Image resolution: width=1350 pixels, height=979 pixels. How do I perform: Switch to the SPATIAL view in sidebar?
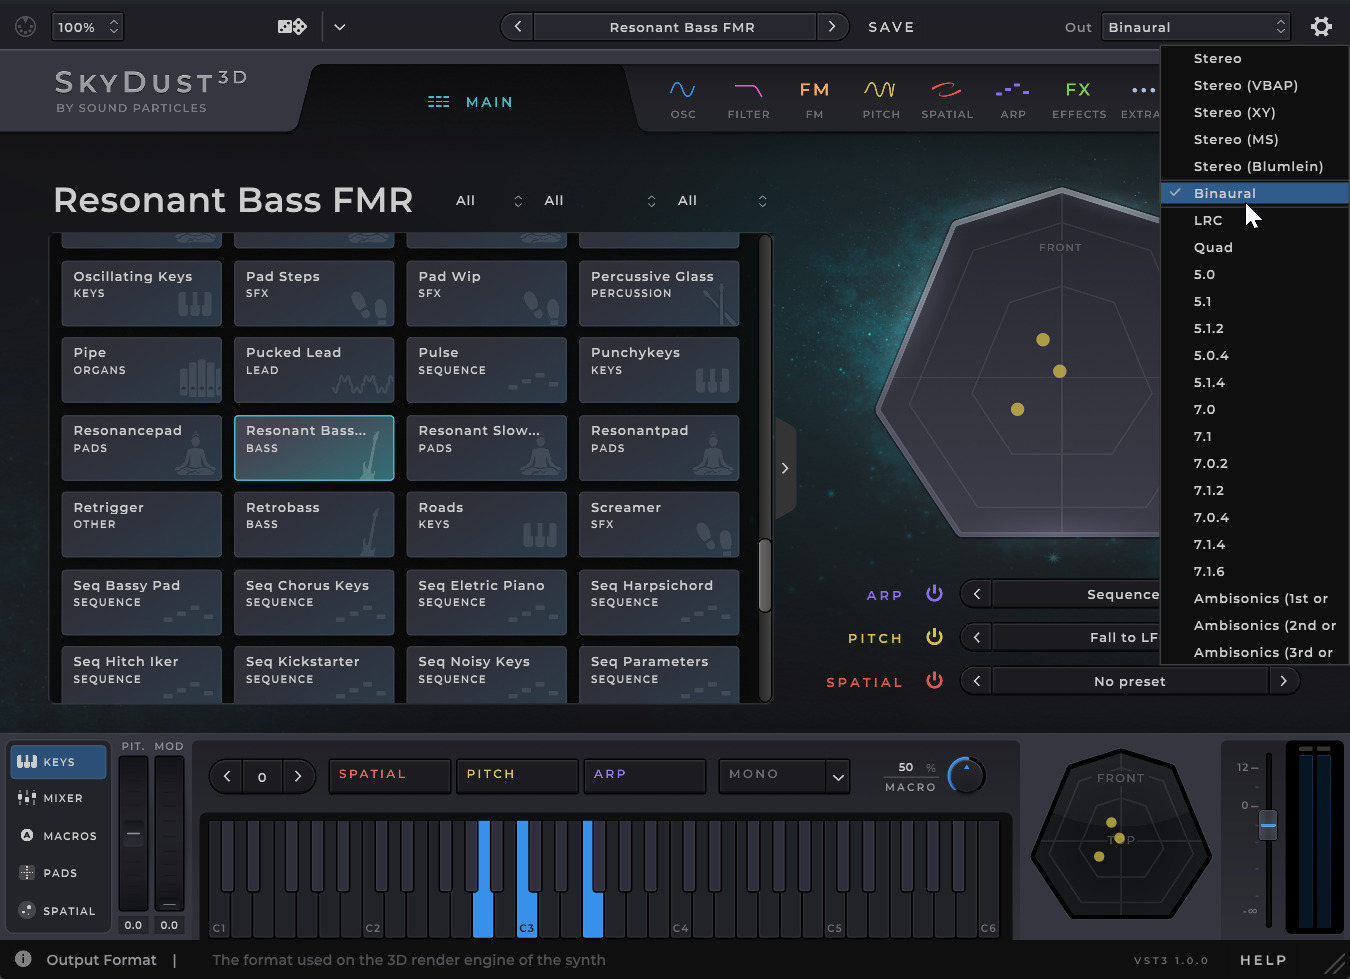pos(58,911)
